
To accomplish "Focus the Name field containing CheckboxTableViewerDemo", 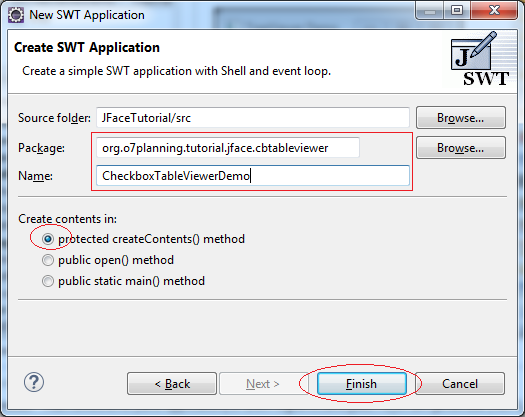I will [253, 176].
